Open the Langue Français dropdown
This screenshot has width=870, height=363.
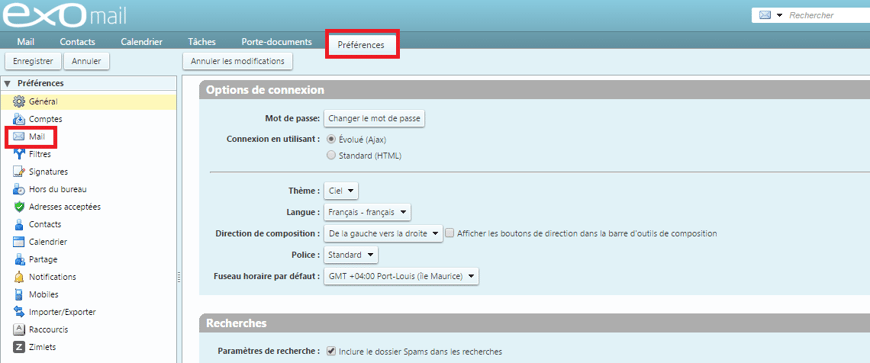pos(367,212)
